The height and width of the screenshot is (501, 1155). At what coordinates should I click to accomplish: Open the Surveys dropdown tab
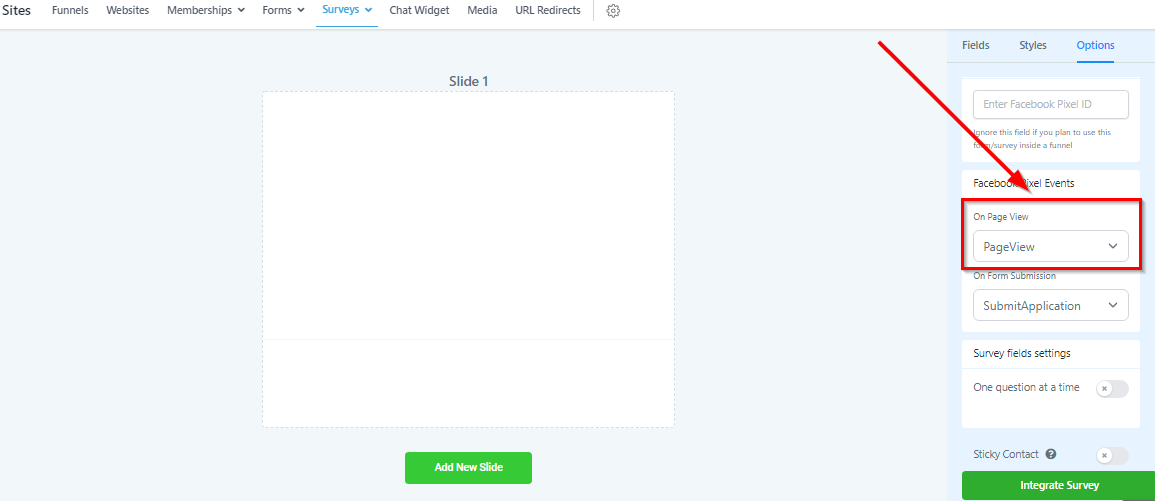[x=347, y=10]
